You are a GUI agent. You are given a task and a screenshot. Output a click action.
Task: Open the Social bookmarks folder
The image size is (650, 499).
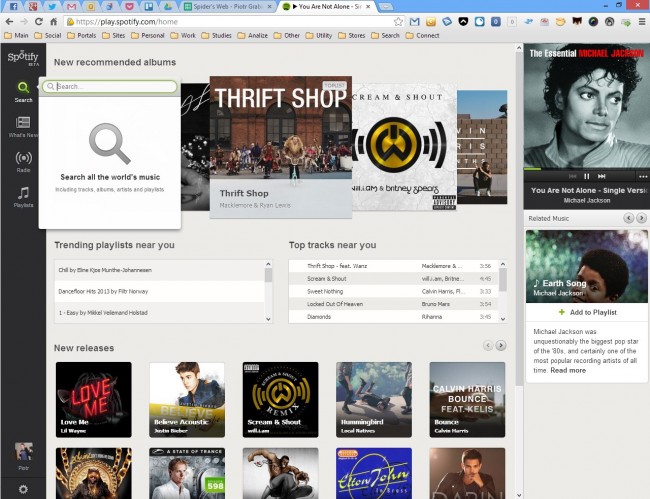click(x=48, y=36)
